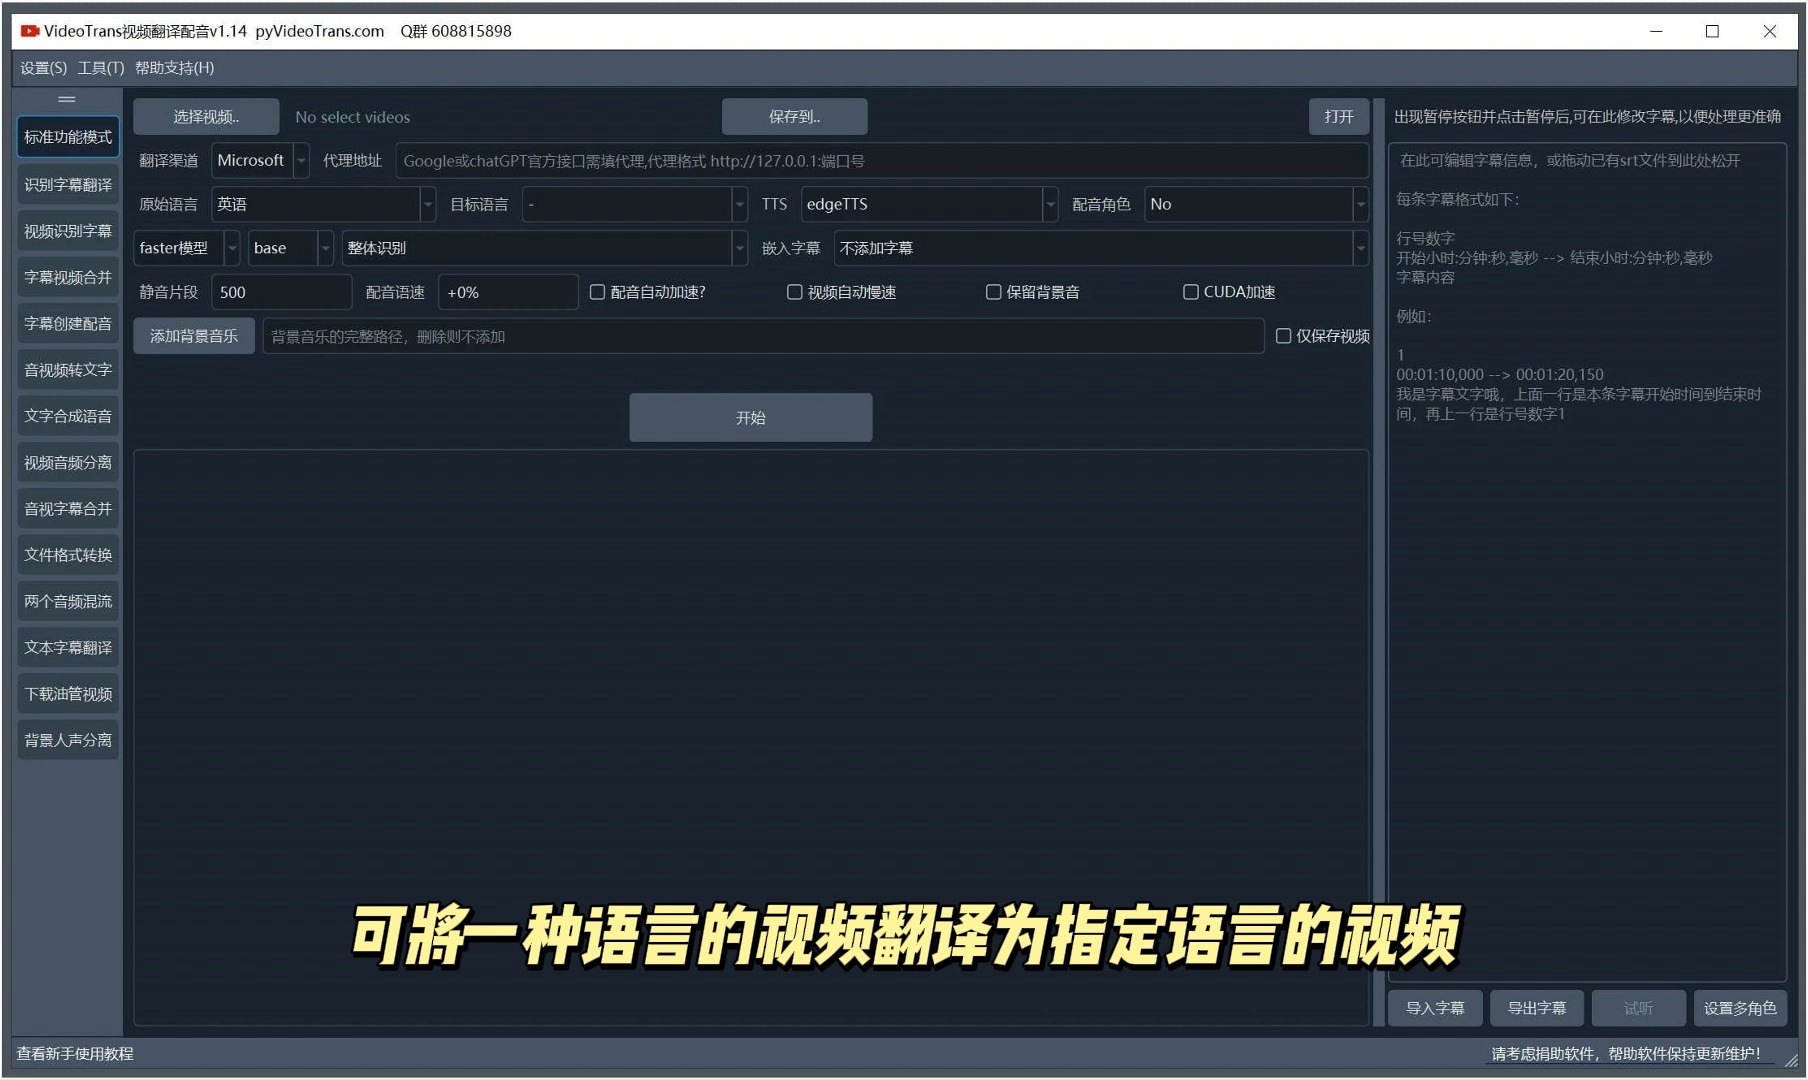
Task: Click the 静音片段 500 input field
Action: (x=281, y=292)
